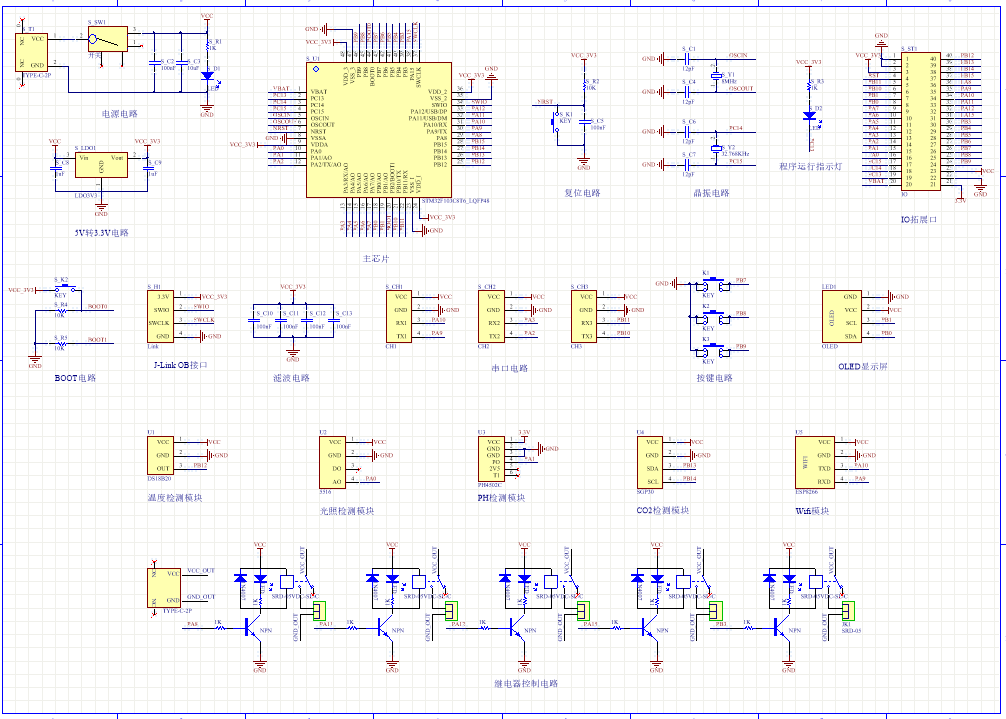Select the S_R1 1K resistor

point(207,44)
